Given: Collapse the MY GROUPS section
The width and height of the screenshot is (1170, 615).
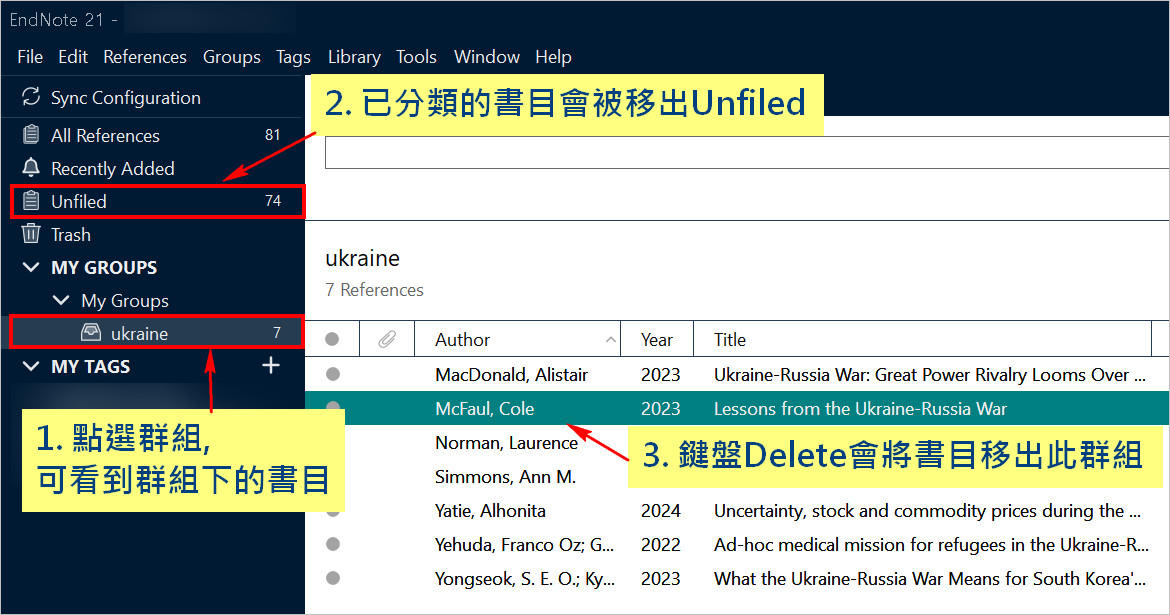Looking at the screenshot, I should point(31,267).
